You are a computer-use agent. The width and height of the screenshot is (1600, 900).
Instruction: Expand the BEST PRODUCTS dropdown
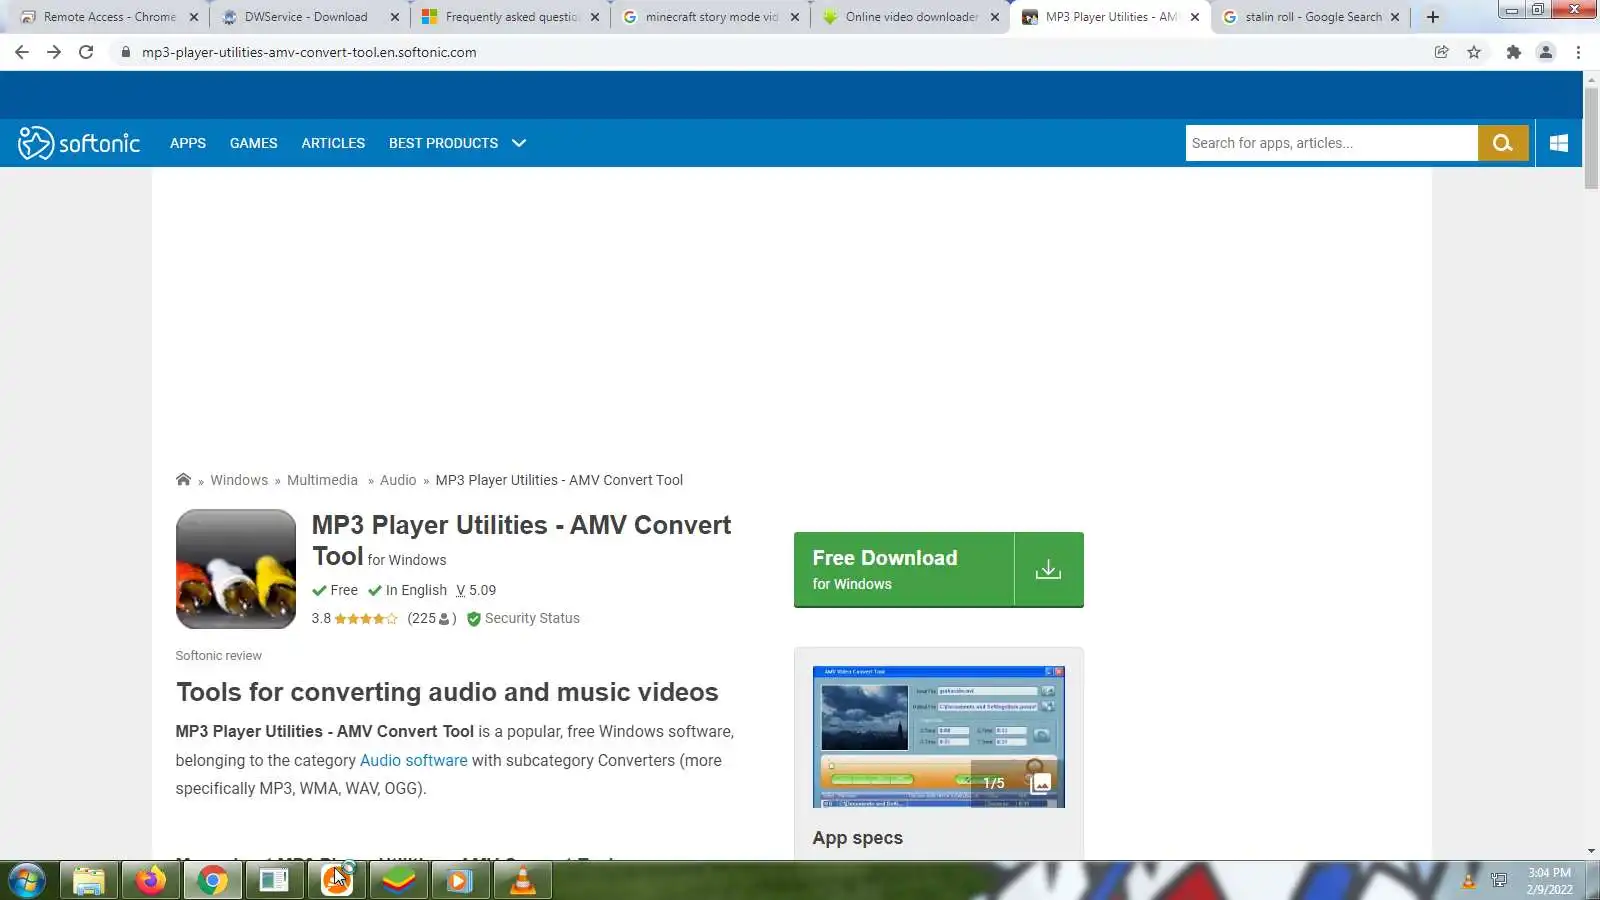tap(457, 143)
